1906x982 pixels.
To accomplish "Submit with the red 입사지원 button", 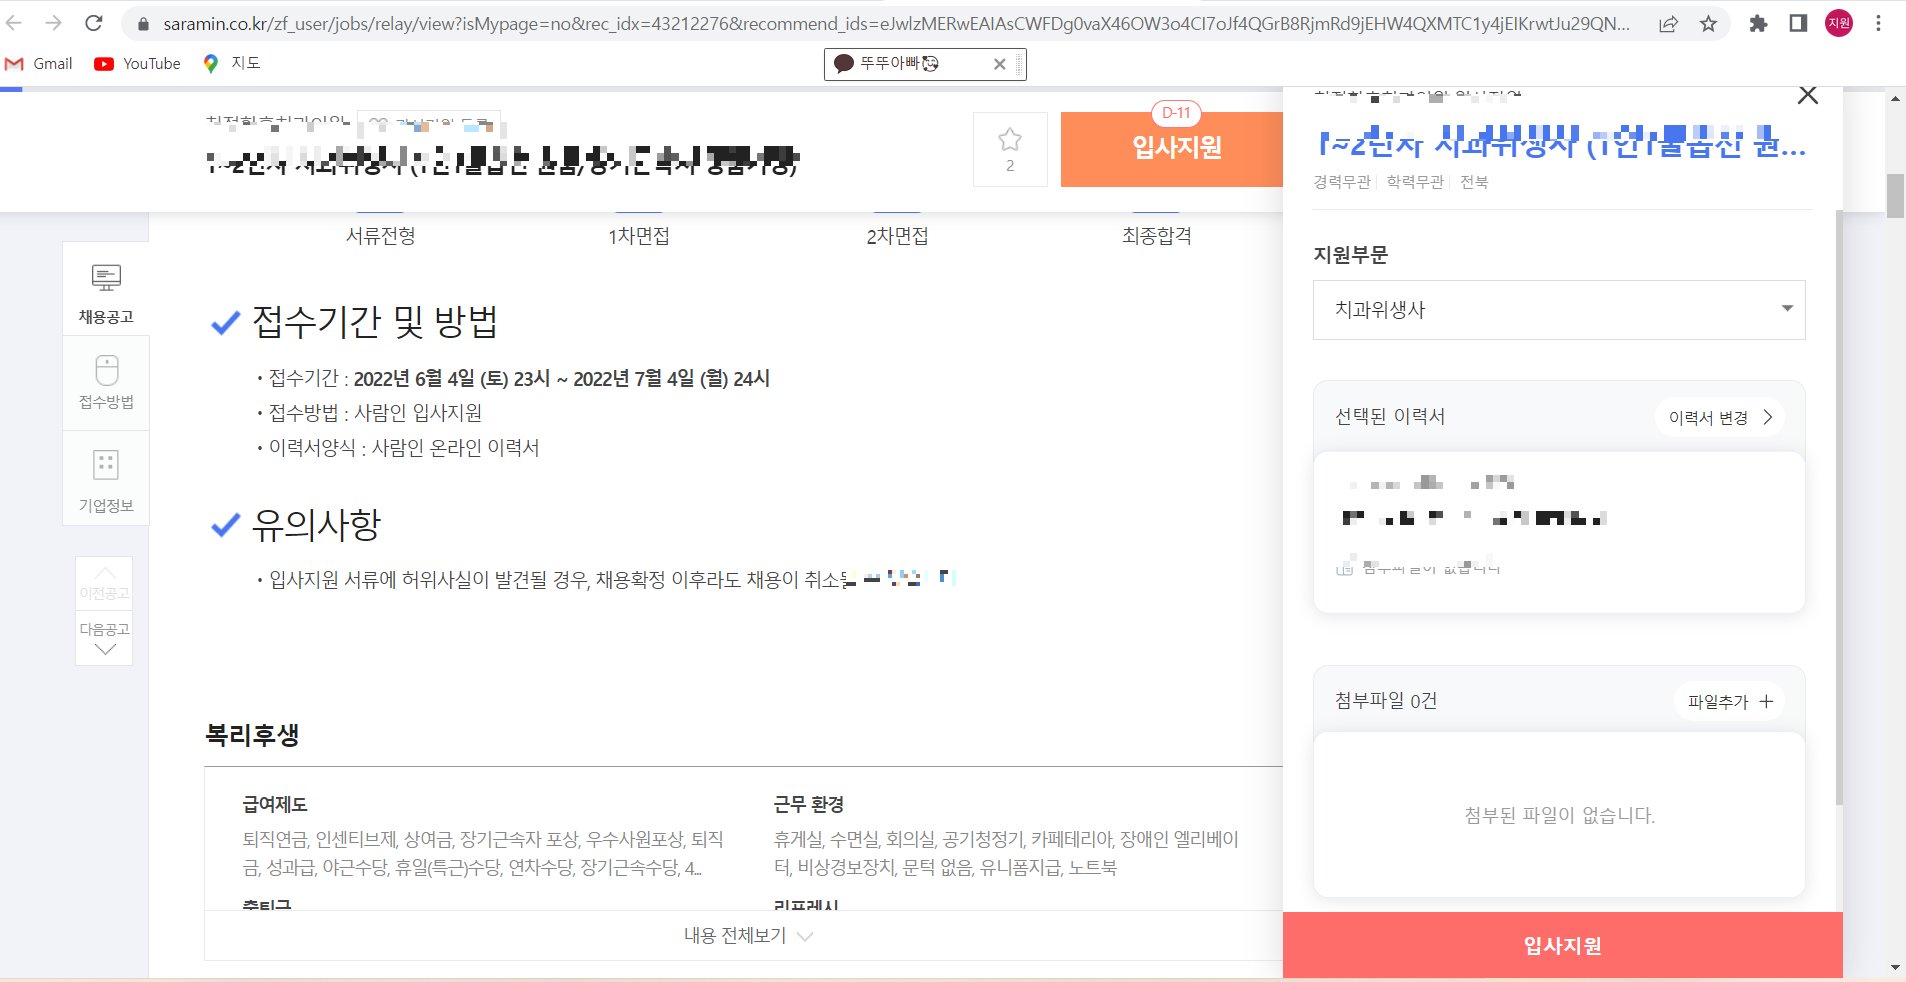I will point(1562,945).
